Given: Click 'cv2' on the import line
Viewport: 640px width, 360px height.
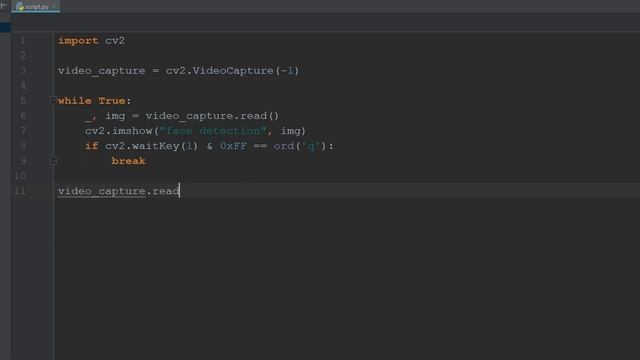Looking at the screenshot, I should point(115,40).
